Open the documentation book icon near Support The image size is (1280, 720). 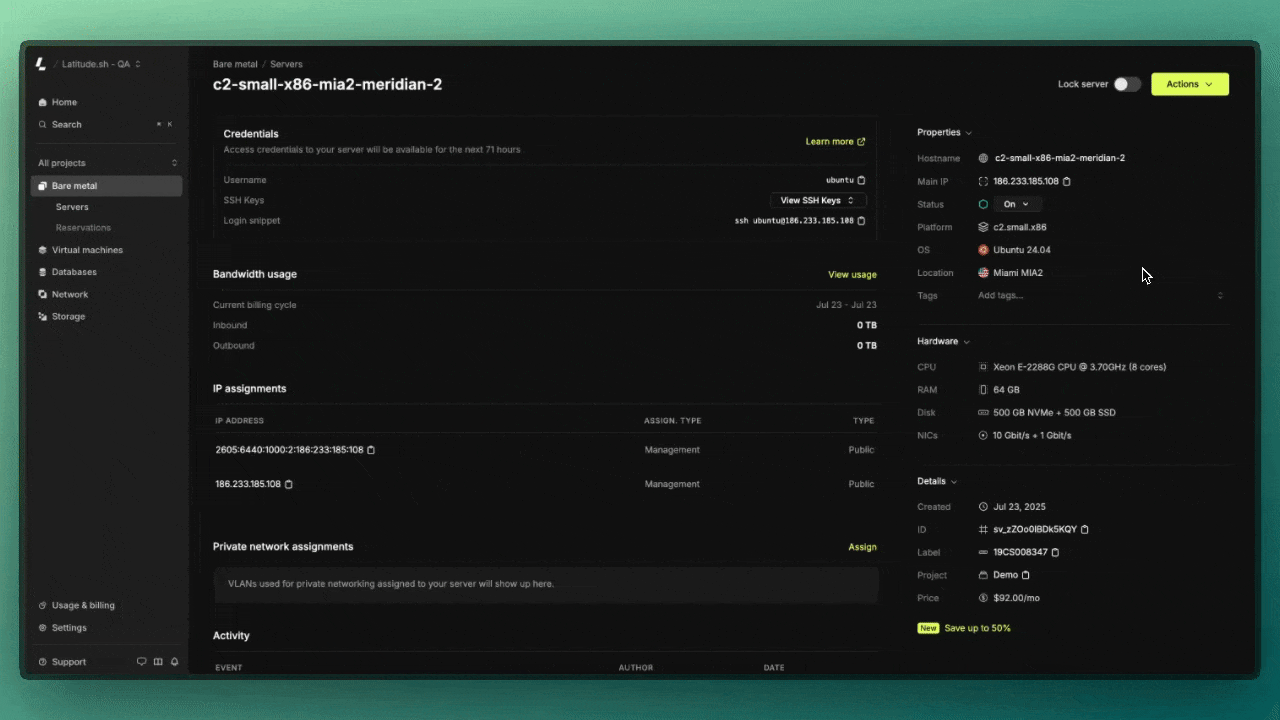(x=158, y=662)
